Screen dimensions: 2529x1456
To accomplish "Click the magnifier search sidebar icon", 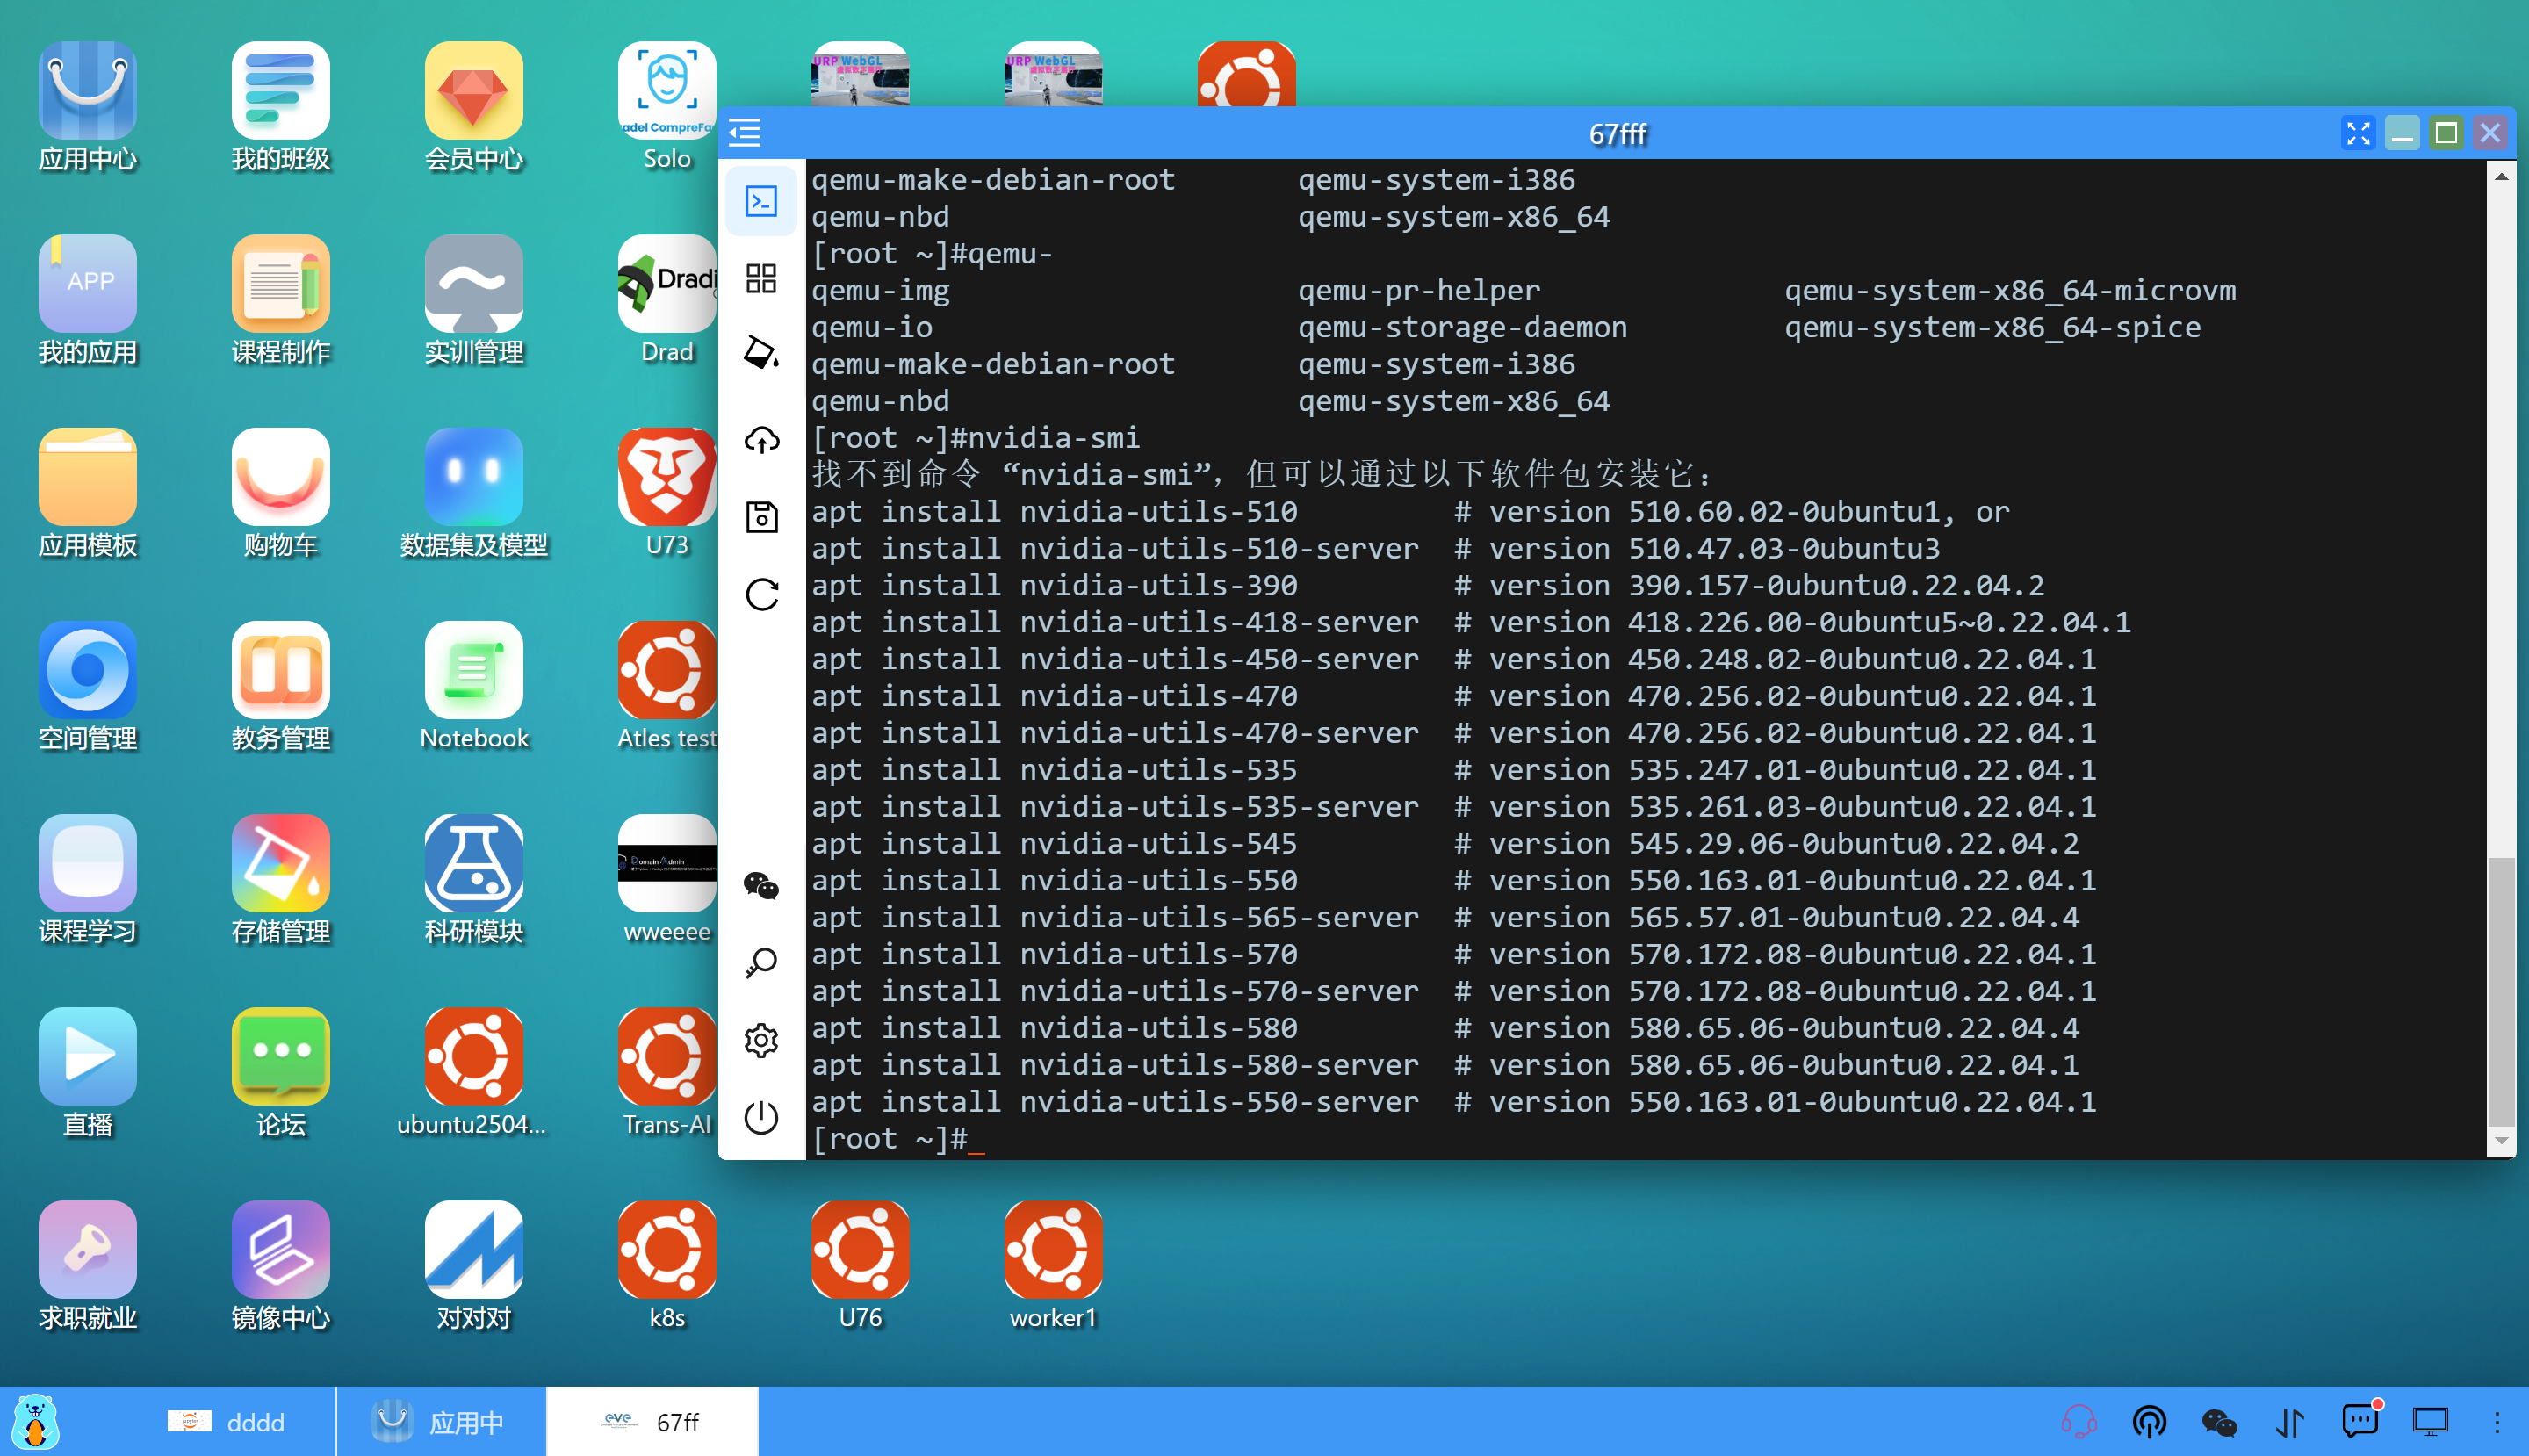I will [x=761, y=963].
